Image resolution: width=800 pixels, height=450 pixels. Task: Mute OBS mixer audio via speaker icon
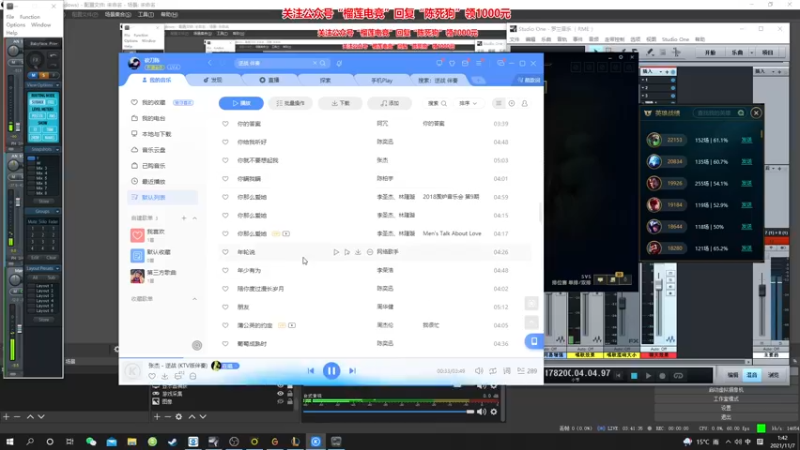pos(481,412)
